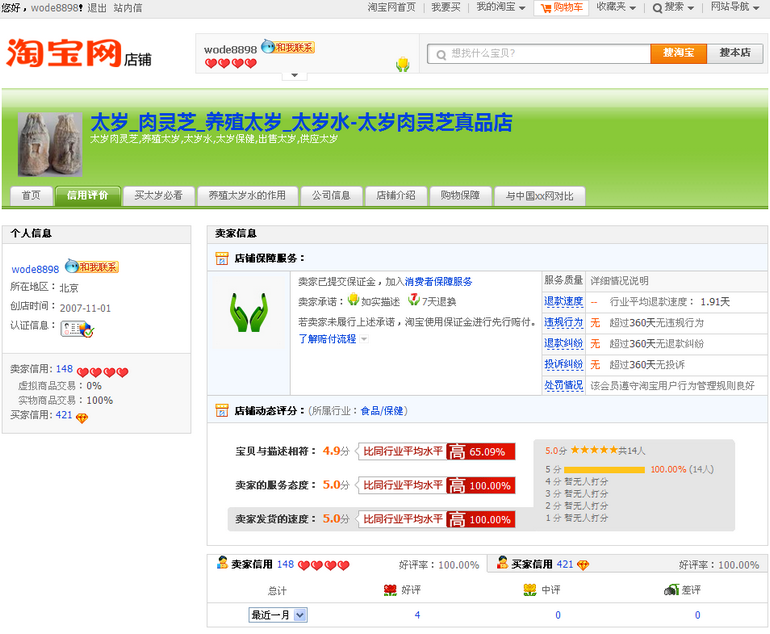
Task: Click the 好评 red flower icon
Action: click(390, 590)
